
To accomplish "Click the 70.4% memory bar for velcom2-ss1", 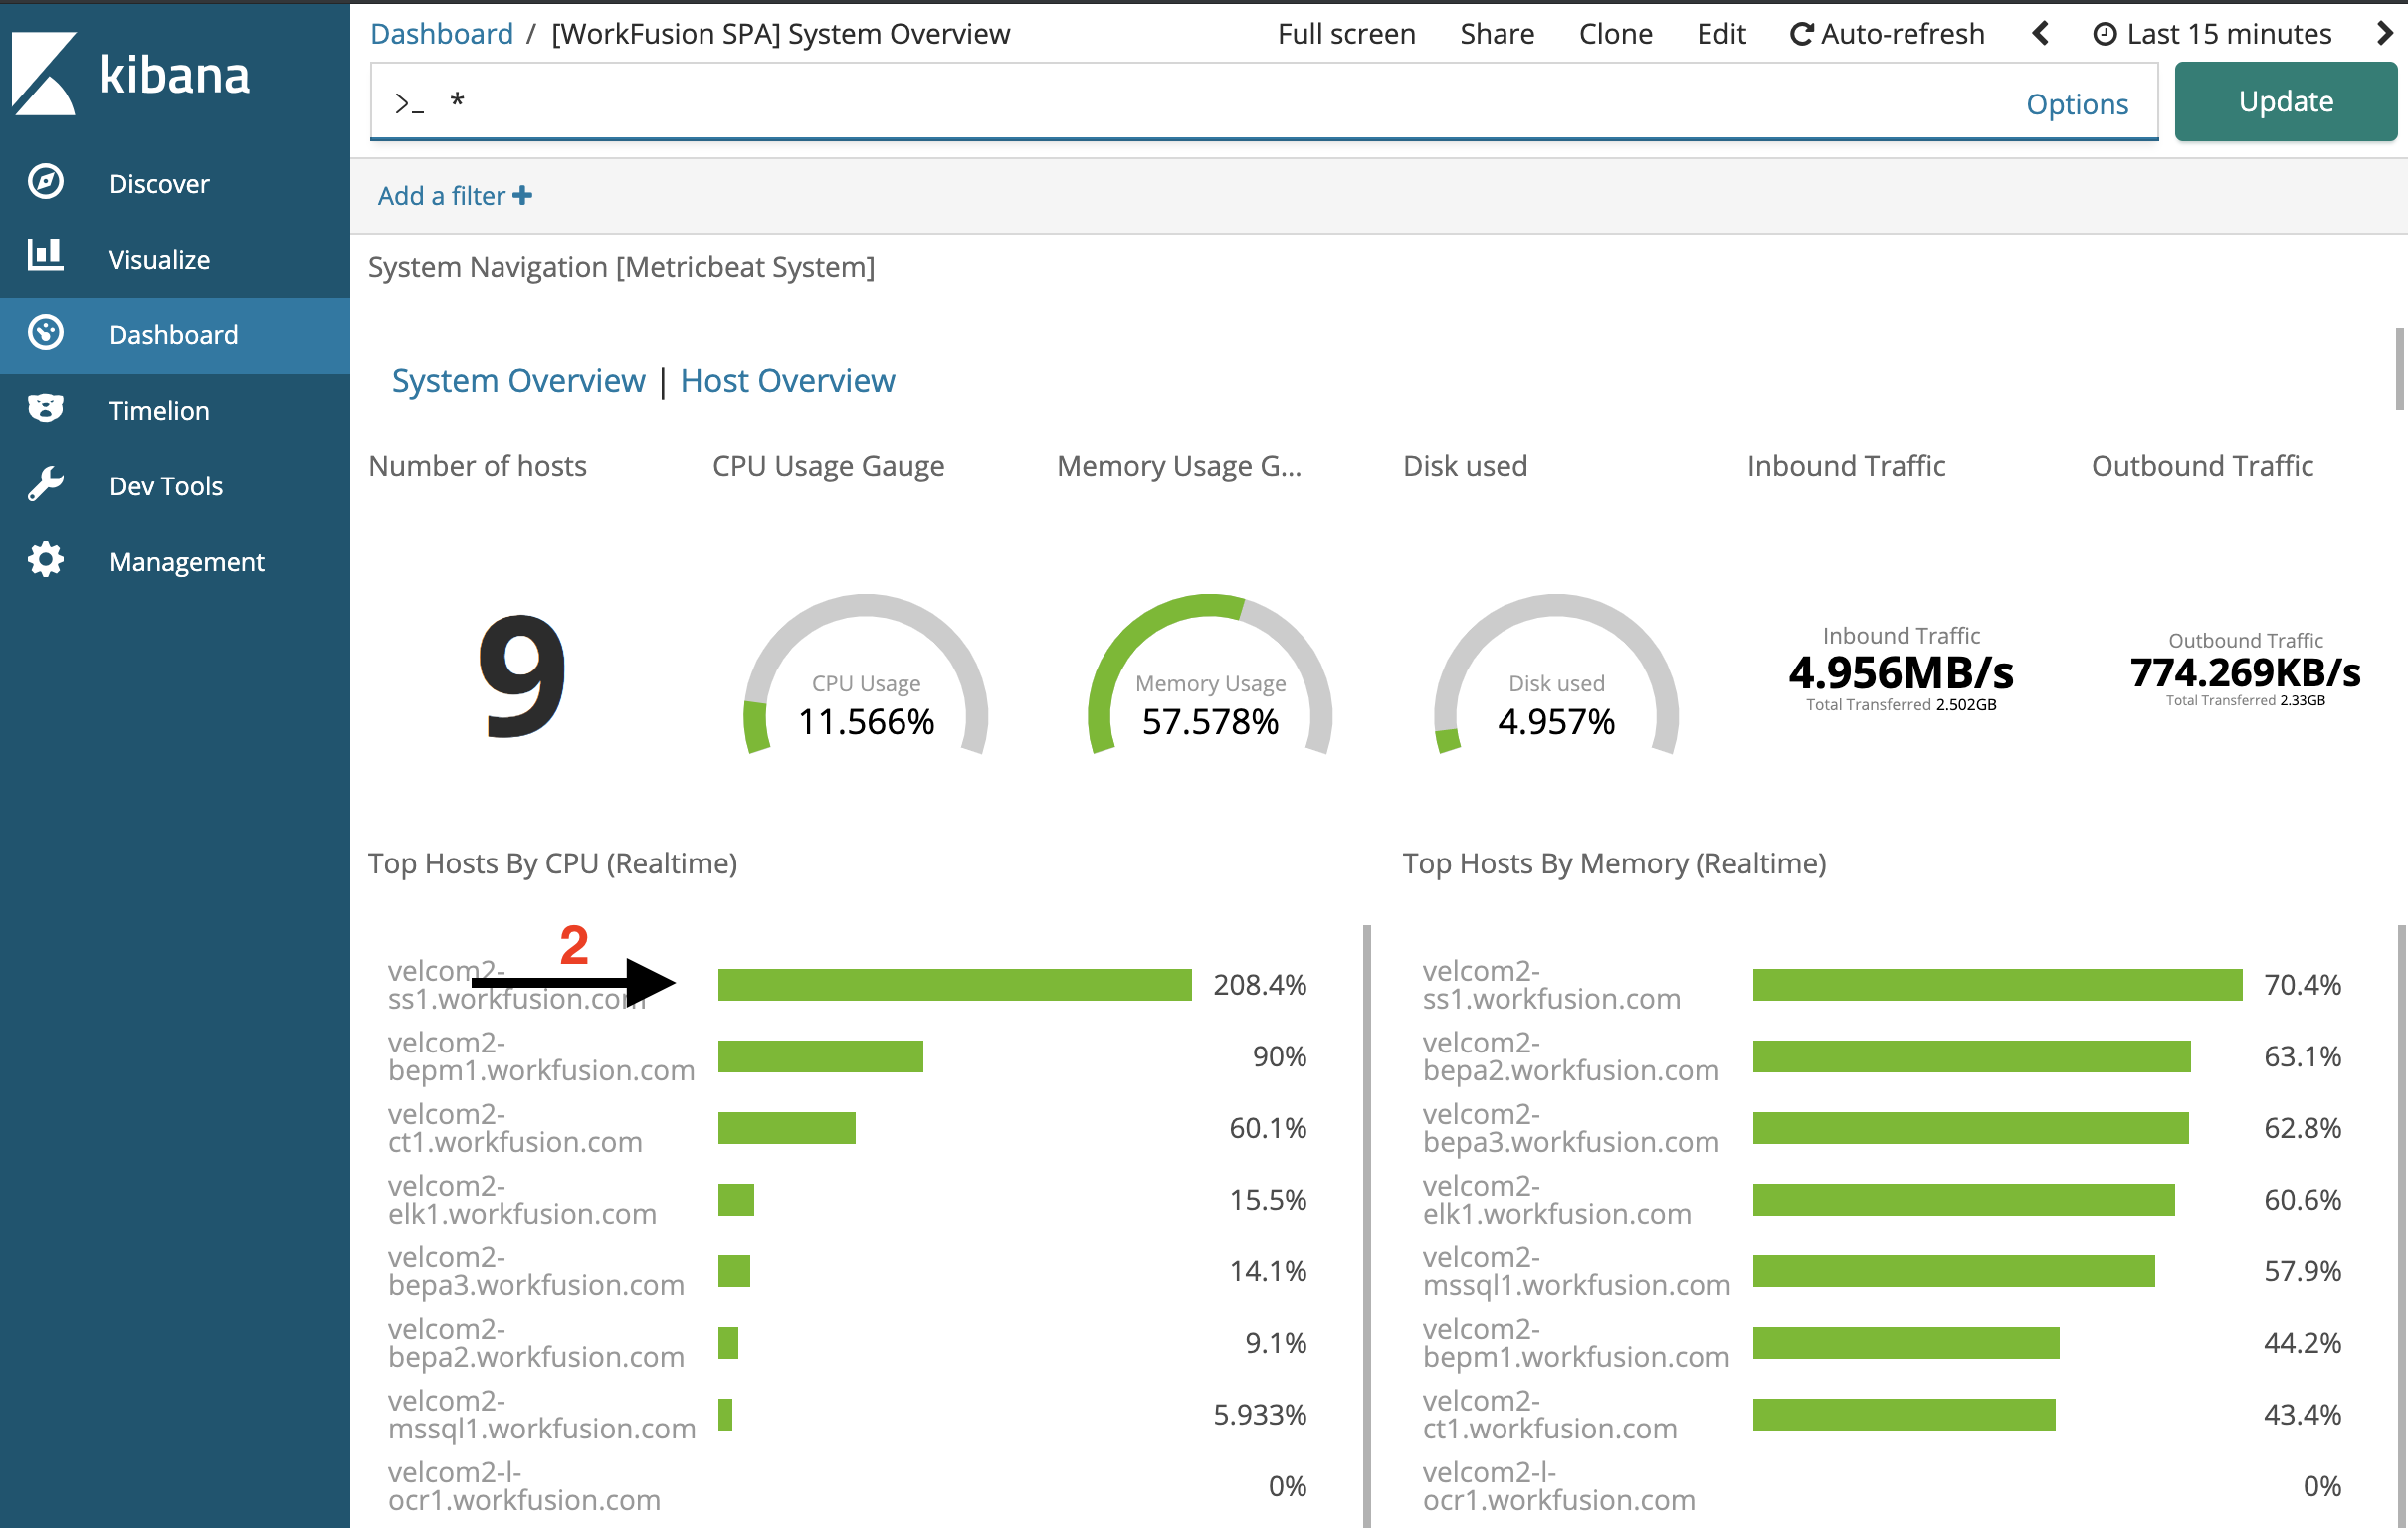I will pos(1998,985).
